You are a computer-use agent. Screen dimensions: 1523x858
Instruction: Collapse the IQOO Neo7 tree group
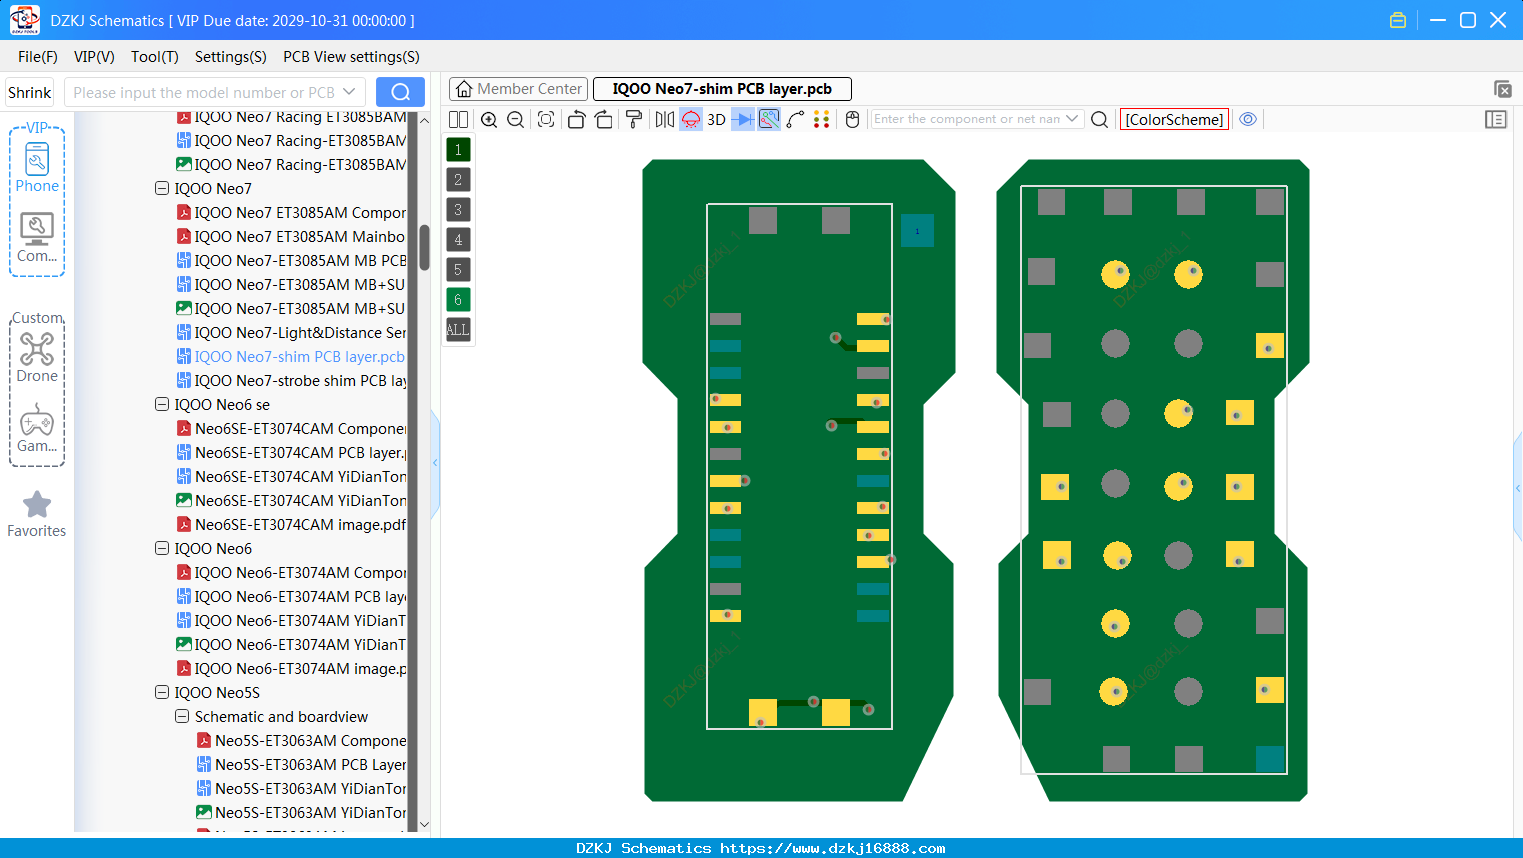point(162,188)
